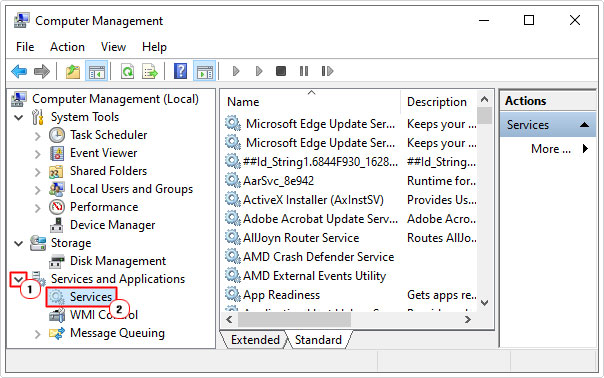Select the Services gear icon in the tree
This screenshot has height=378, width=604.
pos(58,297)
